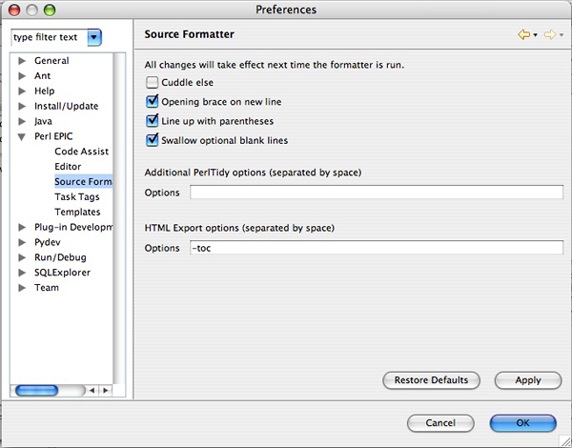Click the tree scroll right arrow
572x448 pixels.
click(105, 390)
